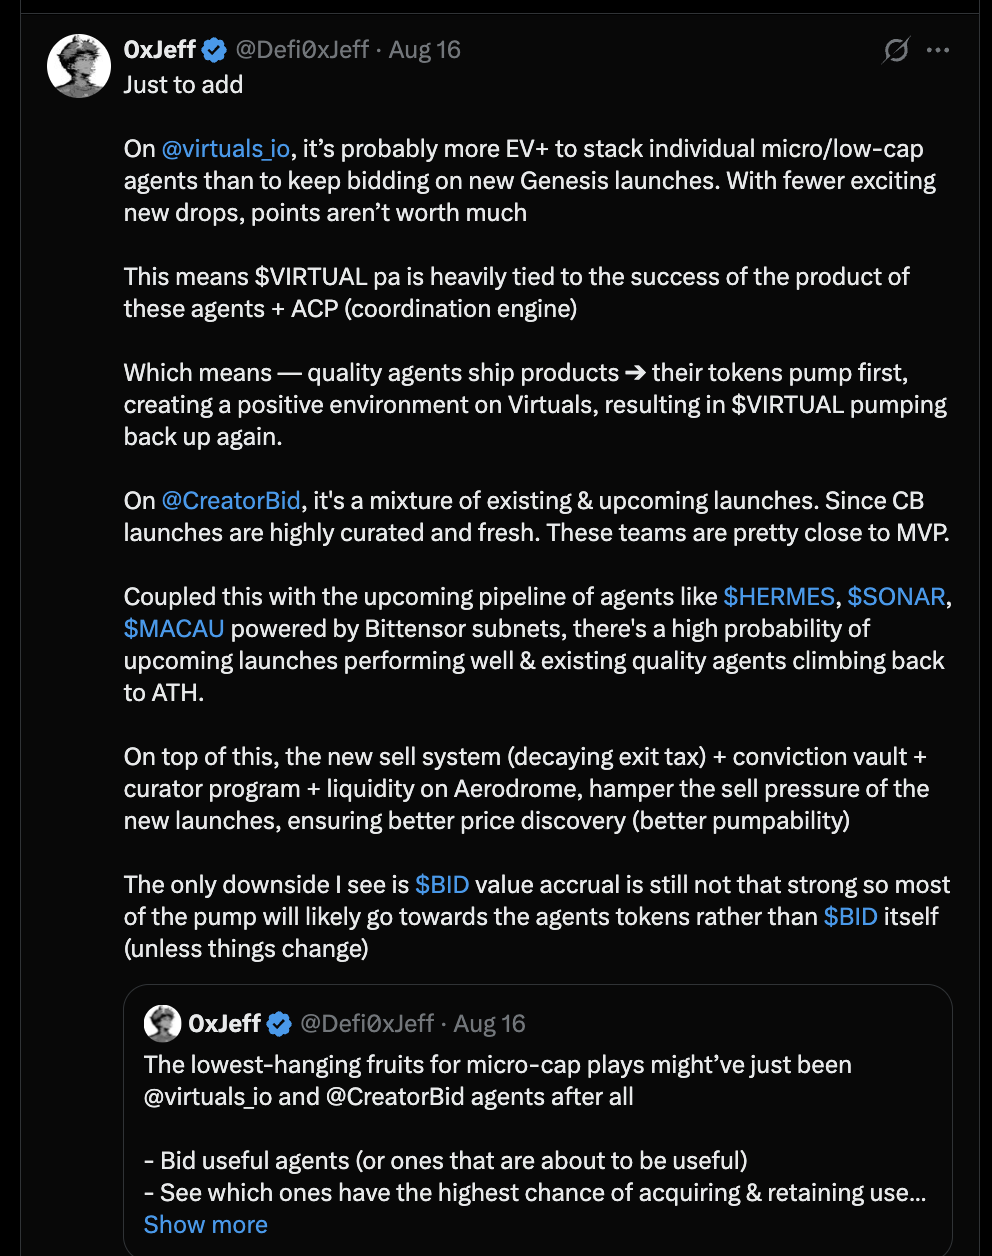Expand the quoted tweet with Show more
Screen dimensions: 992x1256
(206, 1225)
